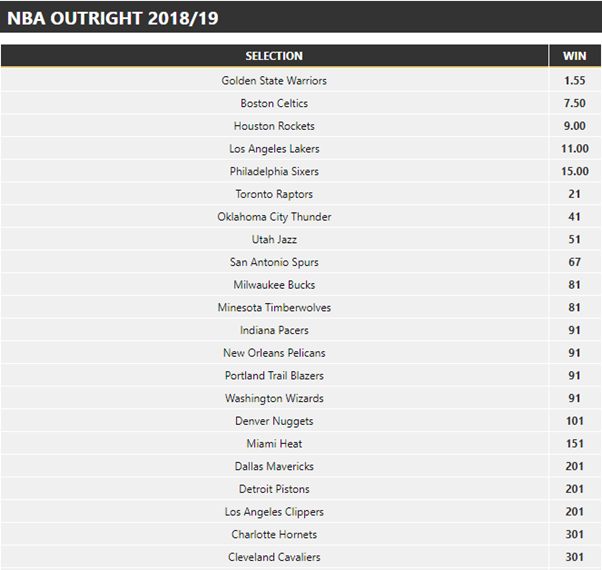The image size is (602, 570).
Task: Click New Orleans Pelicans odds 91
Action: (x=574, y=352)
